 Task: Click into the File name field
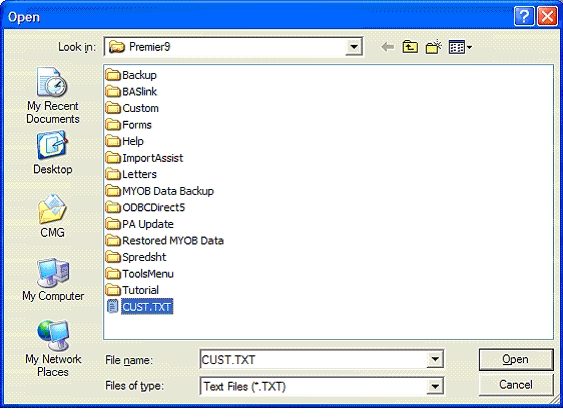click(313, 359)
